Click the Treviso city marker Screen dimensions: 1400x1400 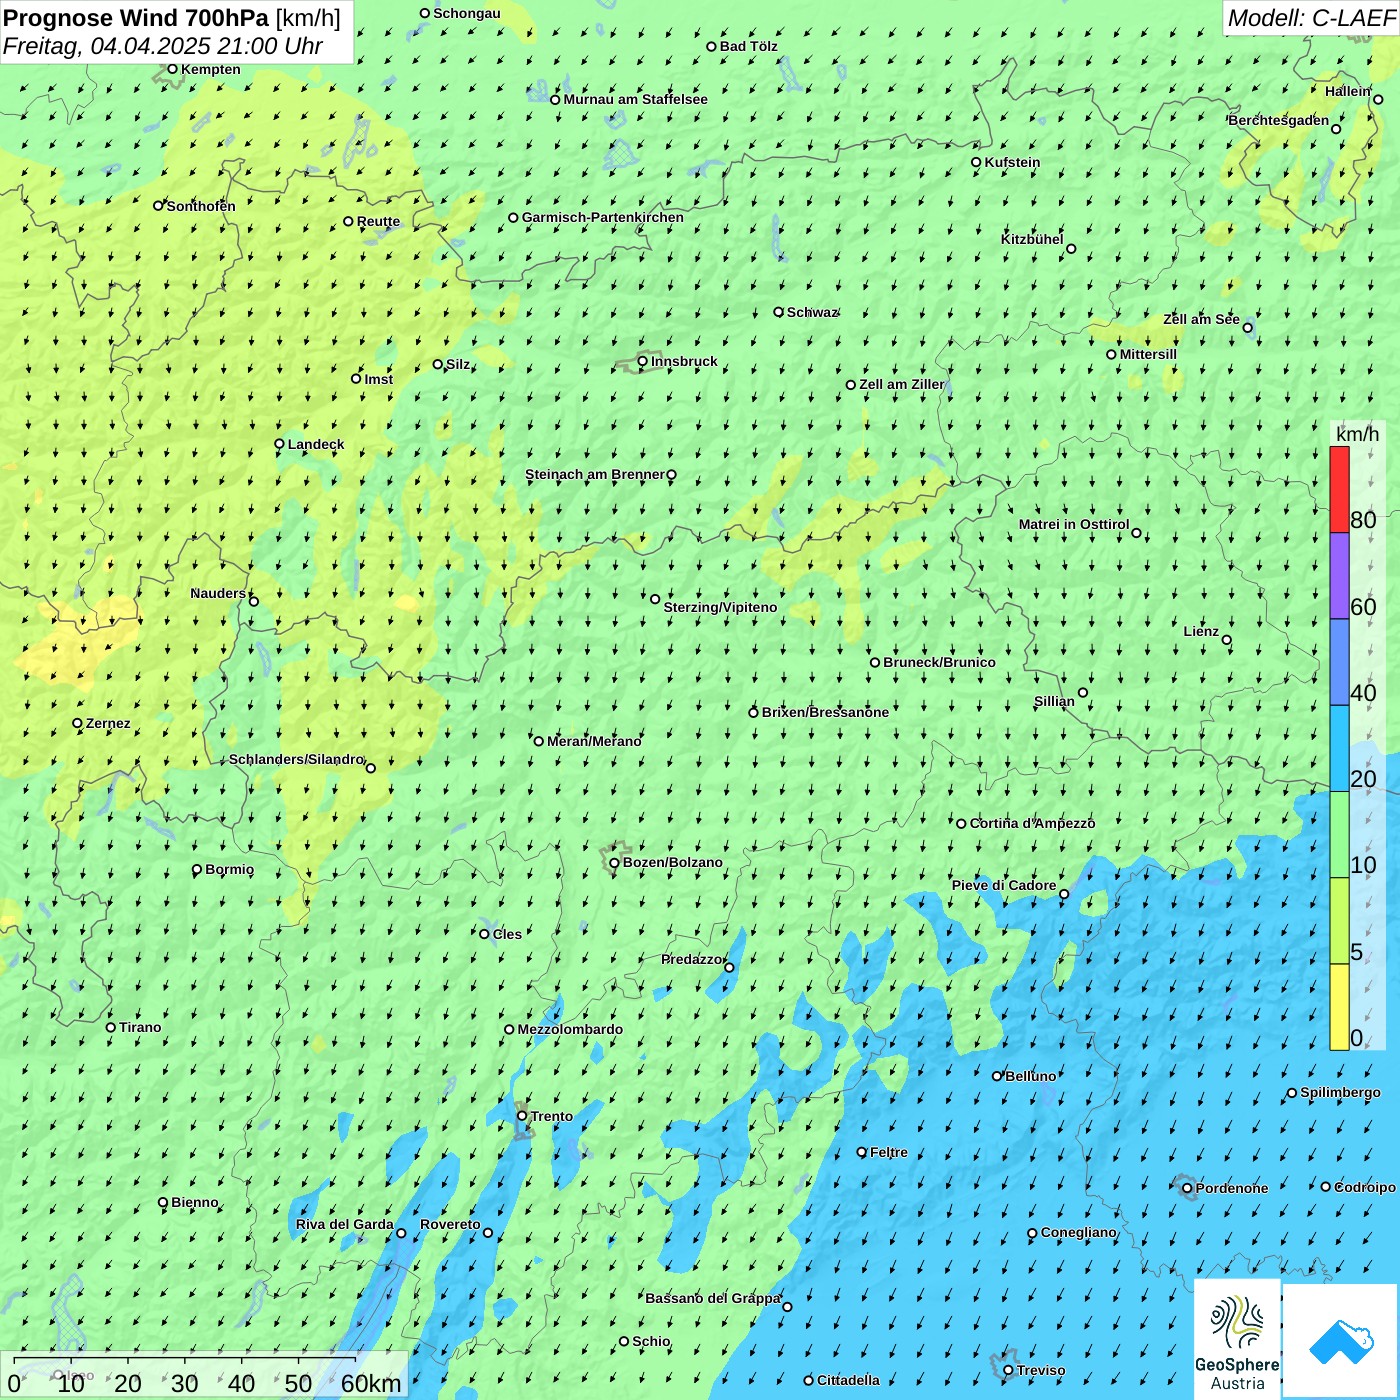coord(1008,1370)
